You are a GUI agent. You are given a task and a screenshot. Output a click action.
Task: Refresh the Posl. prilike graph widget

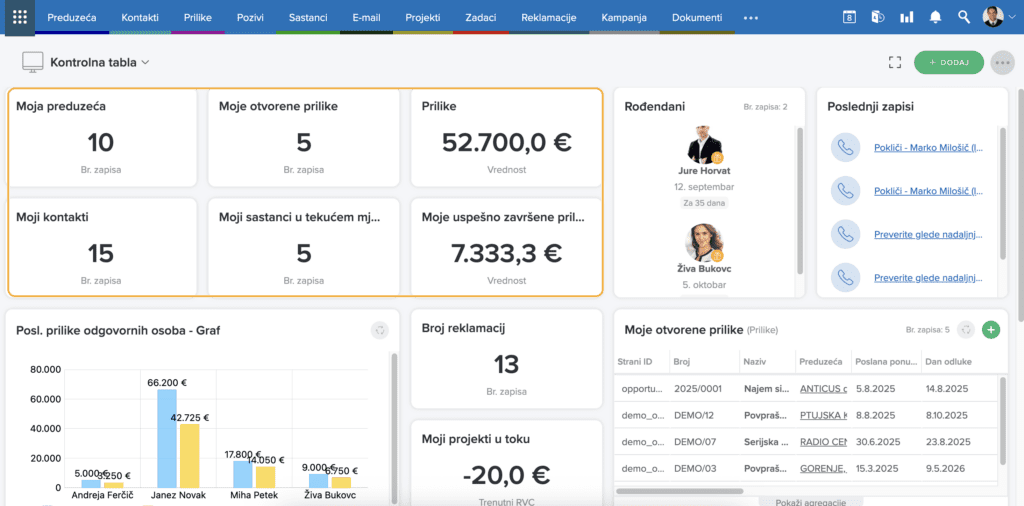pos(379,330)
